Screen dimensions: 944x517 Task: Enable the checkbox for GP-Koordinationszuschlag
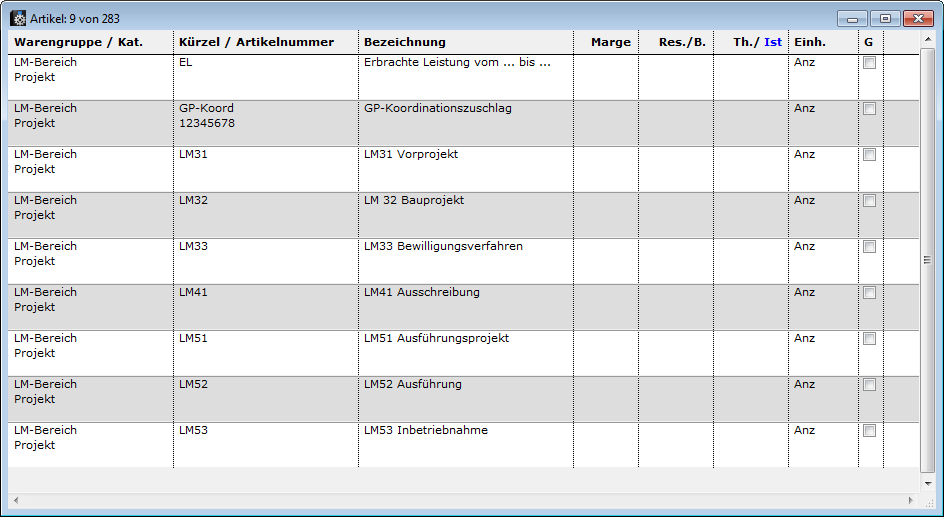click(869, 109)
